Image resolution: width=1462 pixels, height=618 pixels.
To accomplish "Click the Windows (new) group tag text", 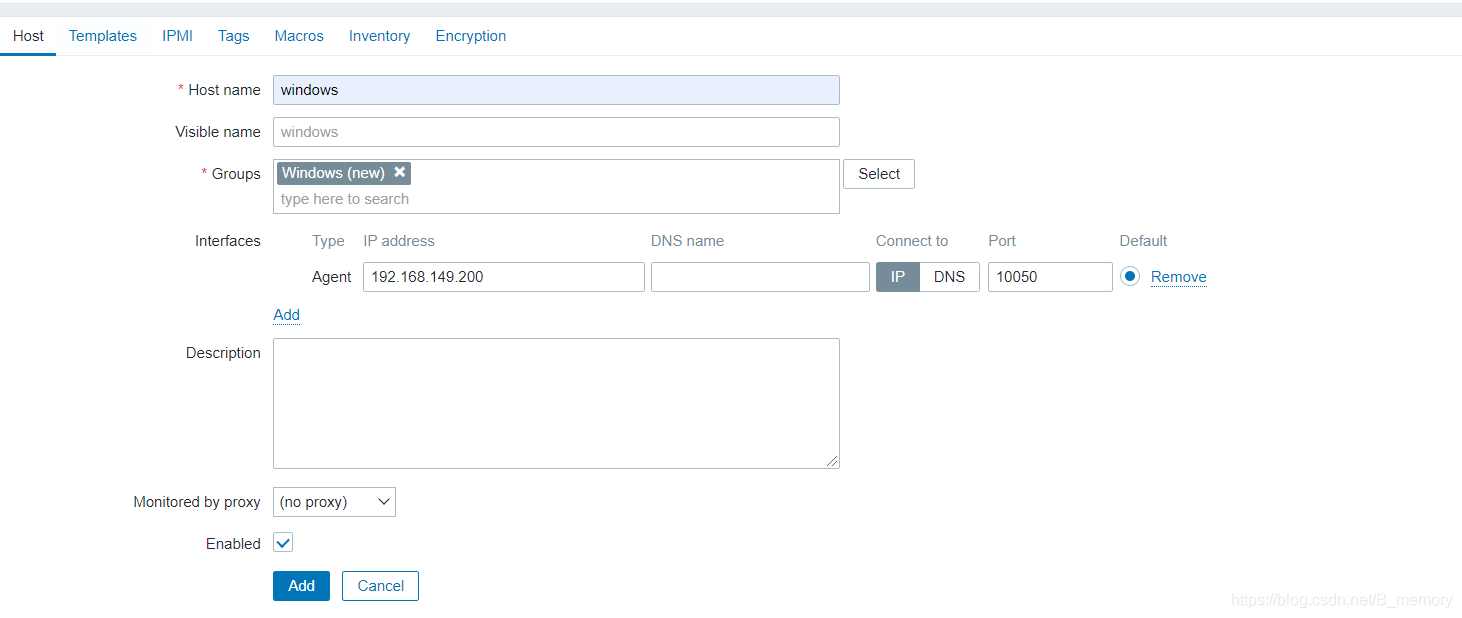I will 333,173.
